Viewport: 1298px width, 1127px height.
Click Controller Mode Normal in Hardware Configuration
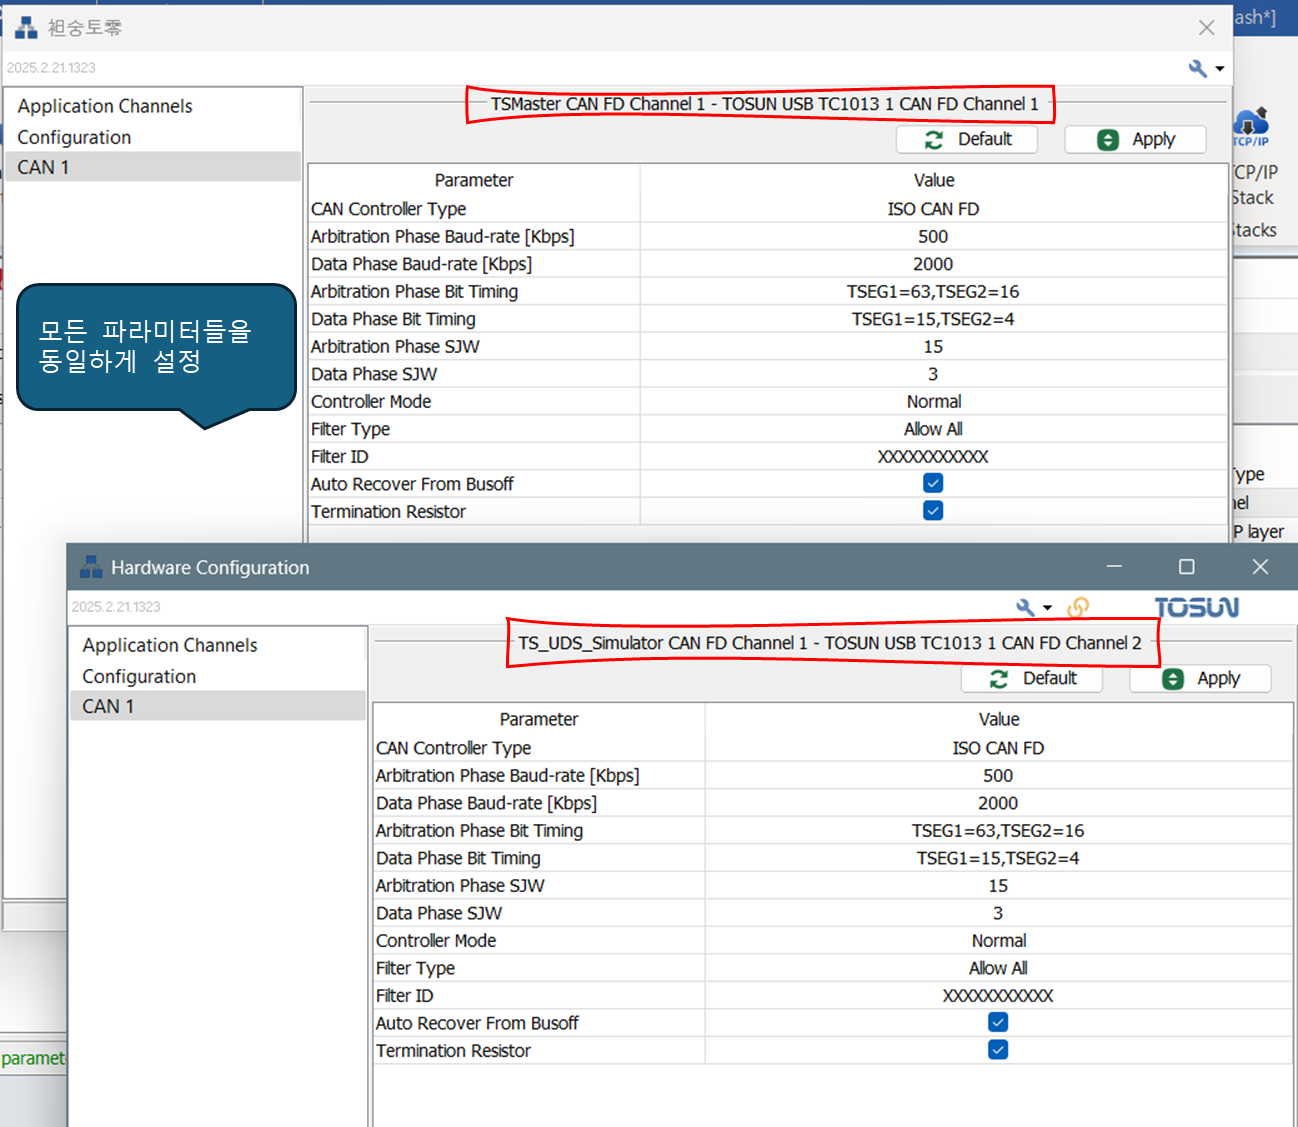999,940
